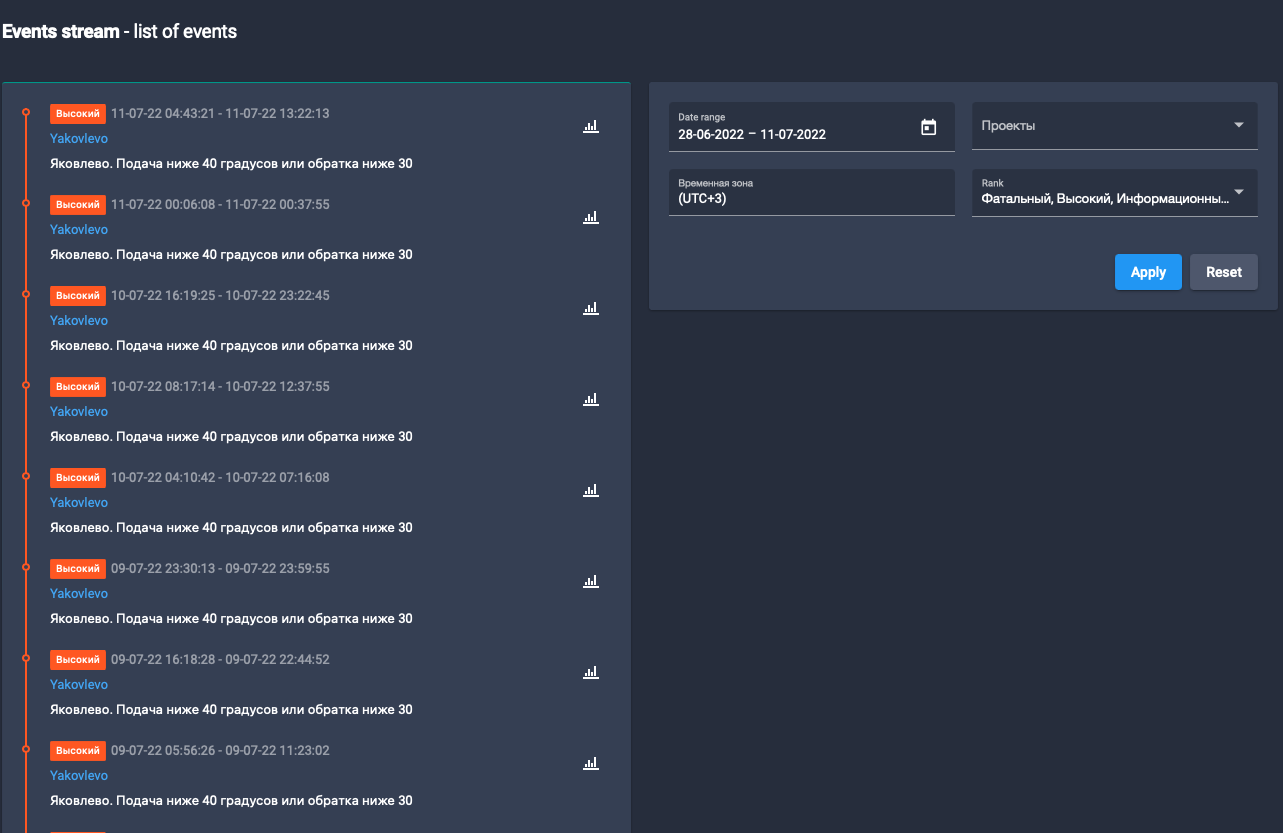Open chart for event 09-07-22 05:56:26
The height and width of the screenshot is (833, 1283).
click(590, 763)
